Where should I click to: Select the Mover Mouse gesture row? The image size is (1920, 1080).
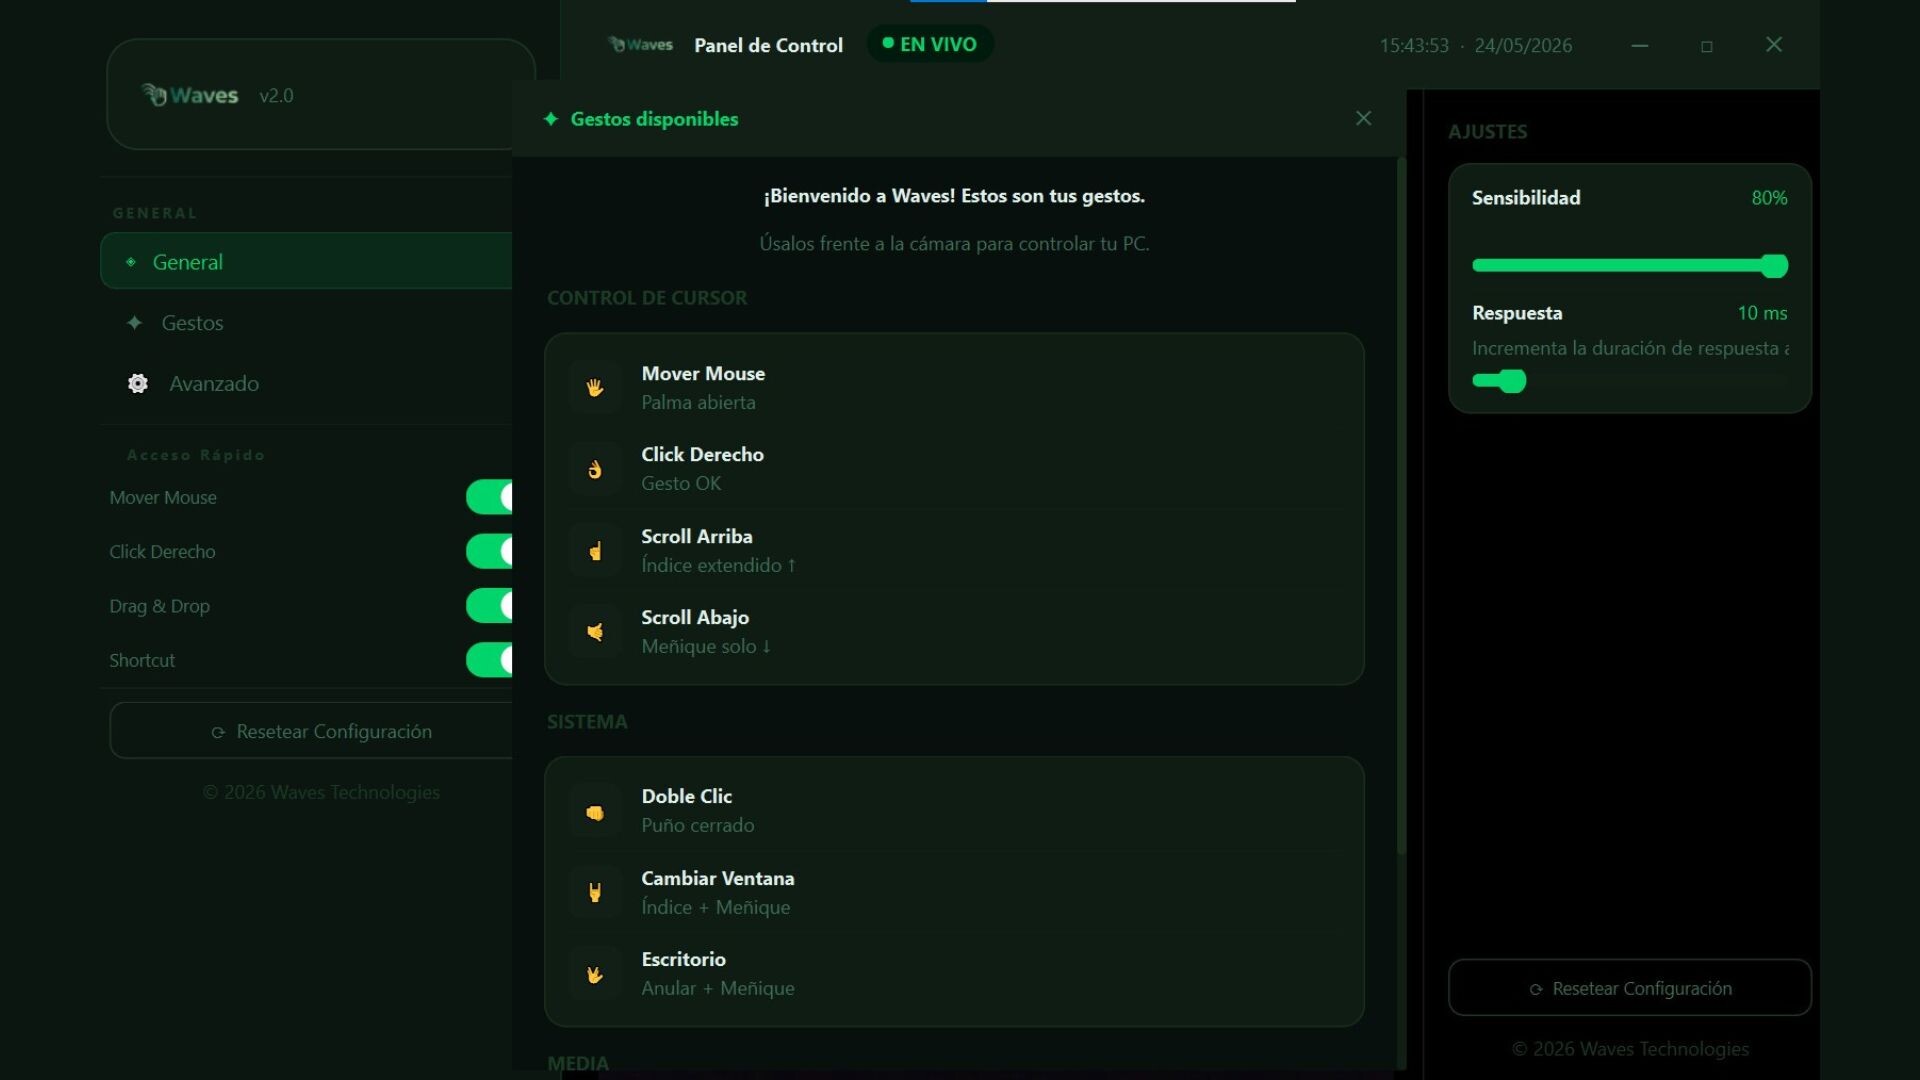[954, 388]
